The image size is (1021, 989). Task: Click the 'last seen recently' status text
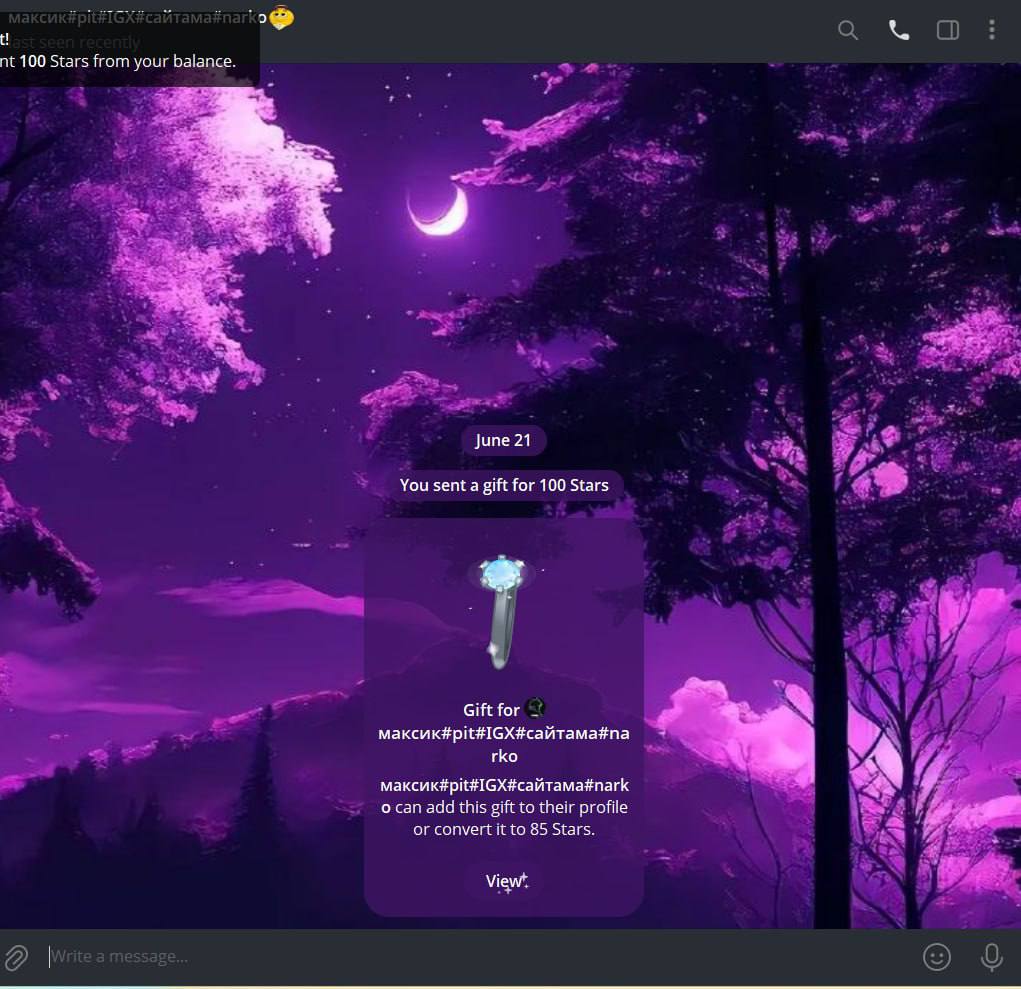click(74, 42)
